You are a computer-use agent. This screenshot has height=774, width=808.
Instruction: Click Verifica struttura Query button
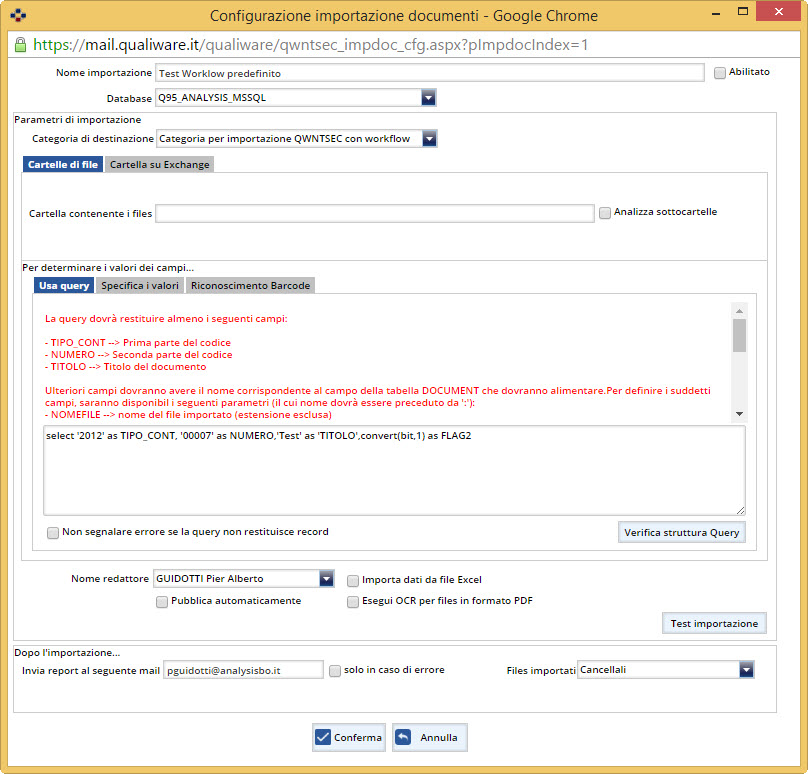[x=682, y=532]
